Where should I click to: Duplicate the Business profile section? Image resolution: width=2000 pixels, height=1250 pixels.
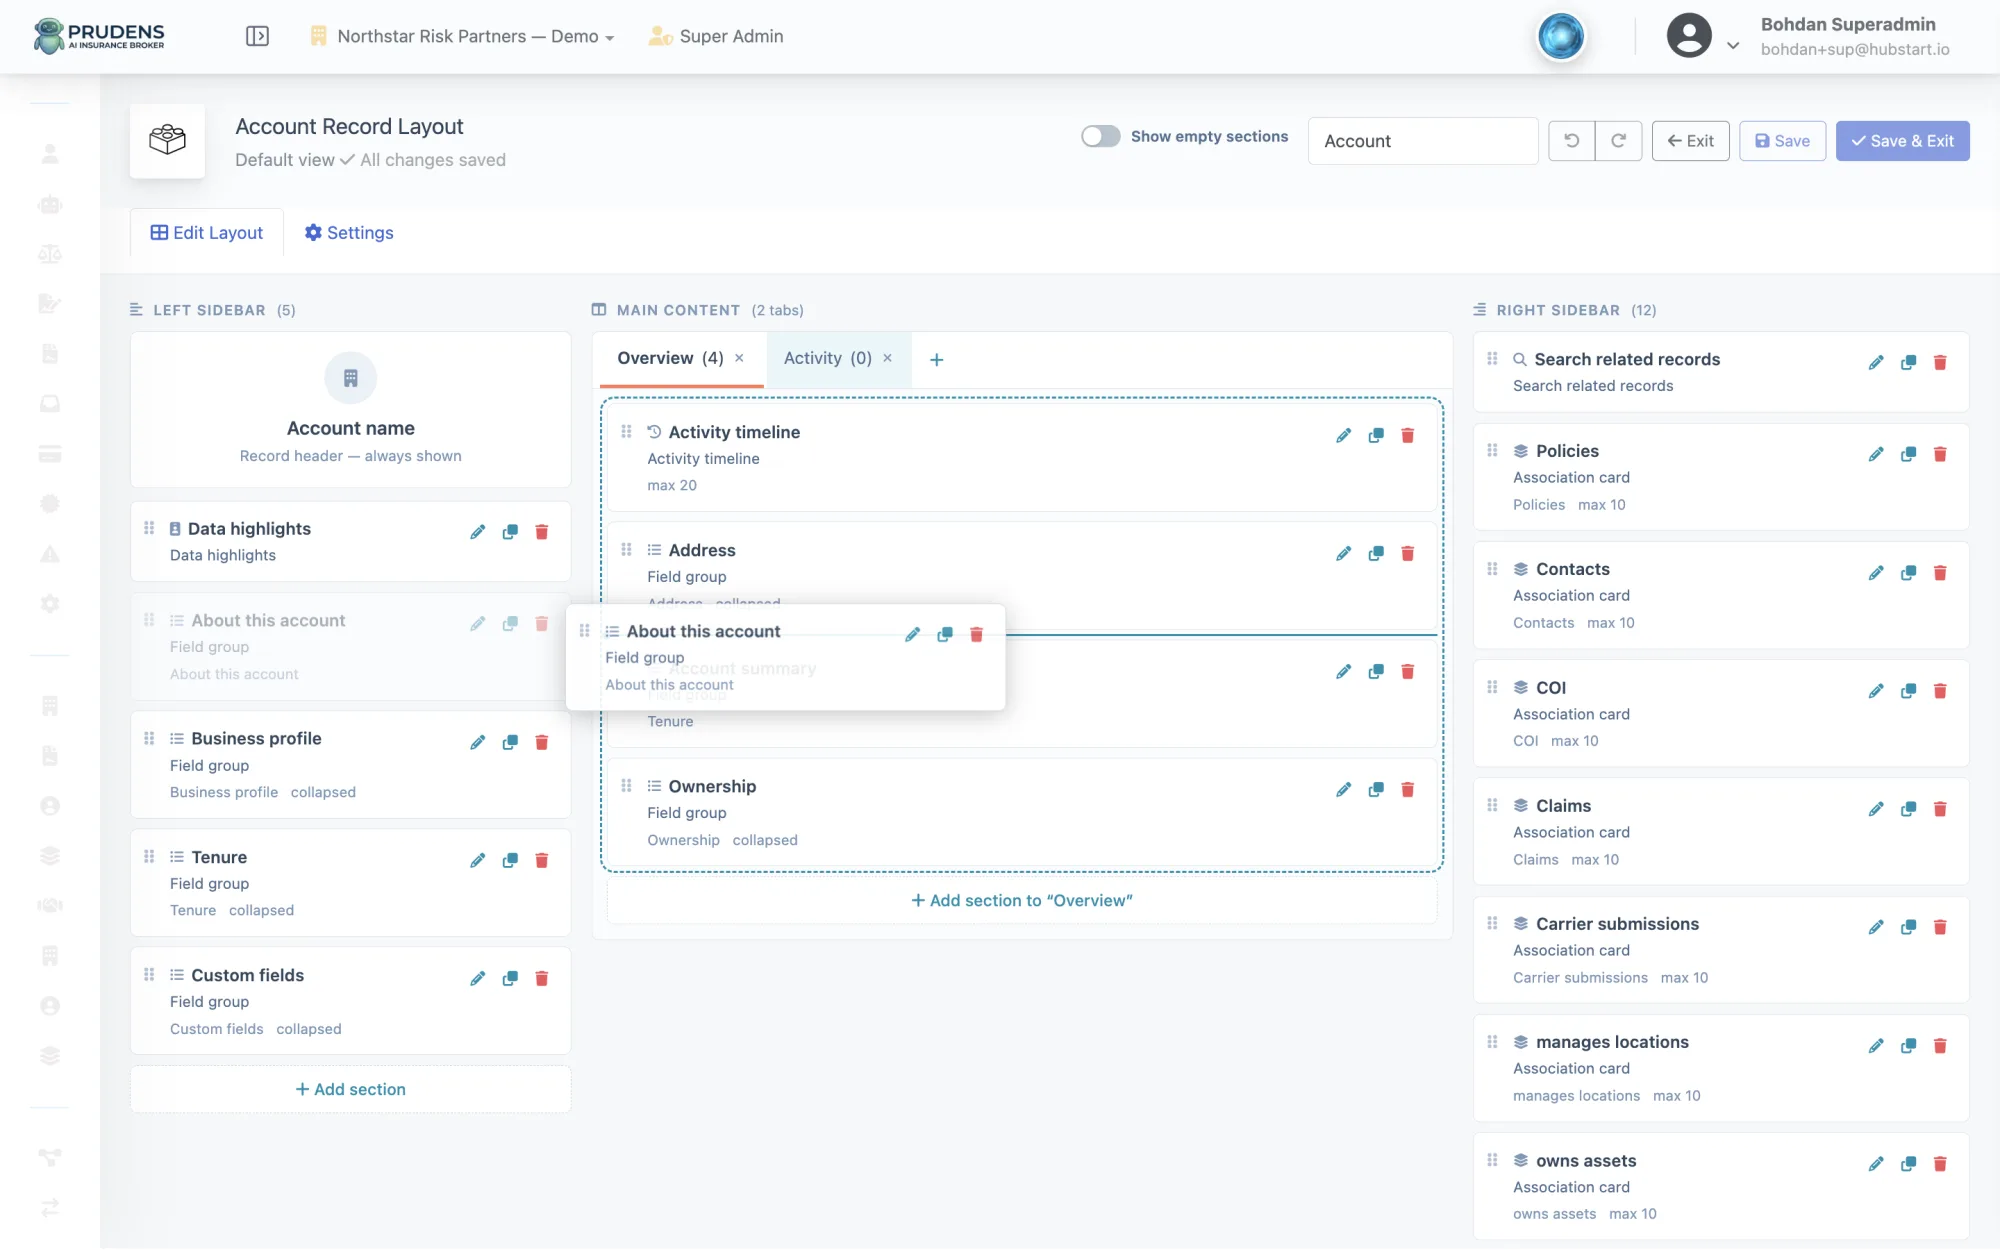coord(510,742)
